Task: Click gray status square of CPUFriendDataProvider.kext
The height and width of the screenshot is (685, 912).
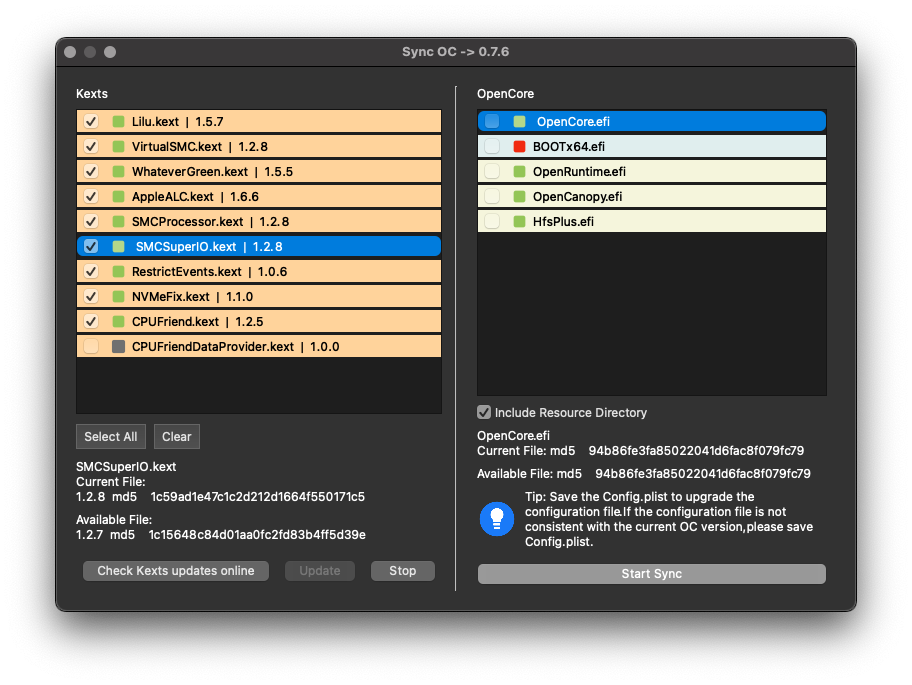Action: [119, 347]
